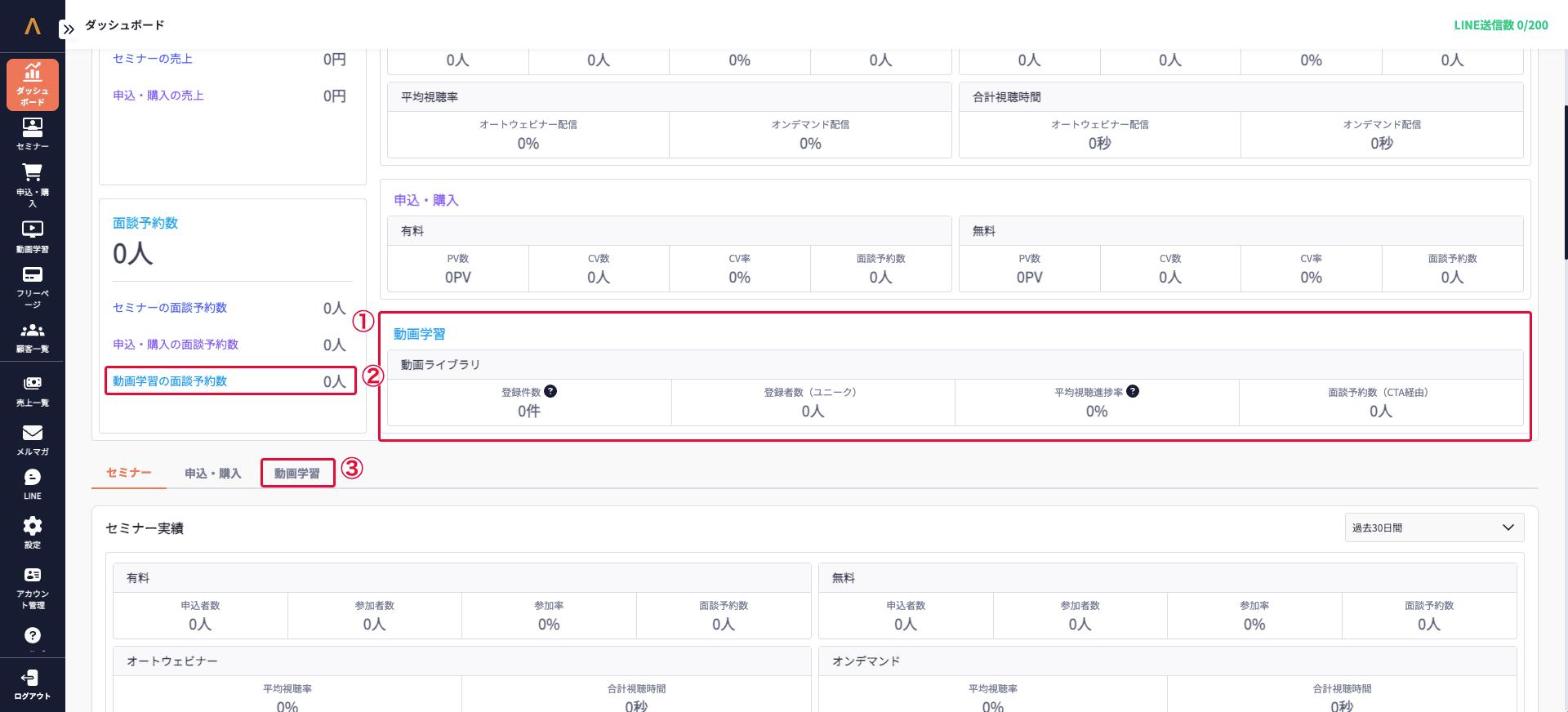1568x712 pixels.
Task: Click the help icon next to 登録件数
Action: [550, 391]
